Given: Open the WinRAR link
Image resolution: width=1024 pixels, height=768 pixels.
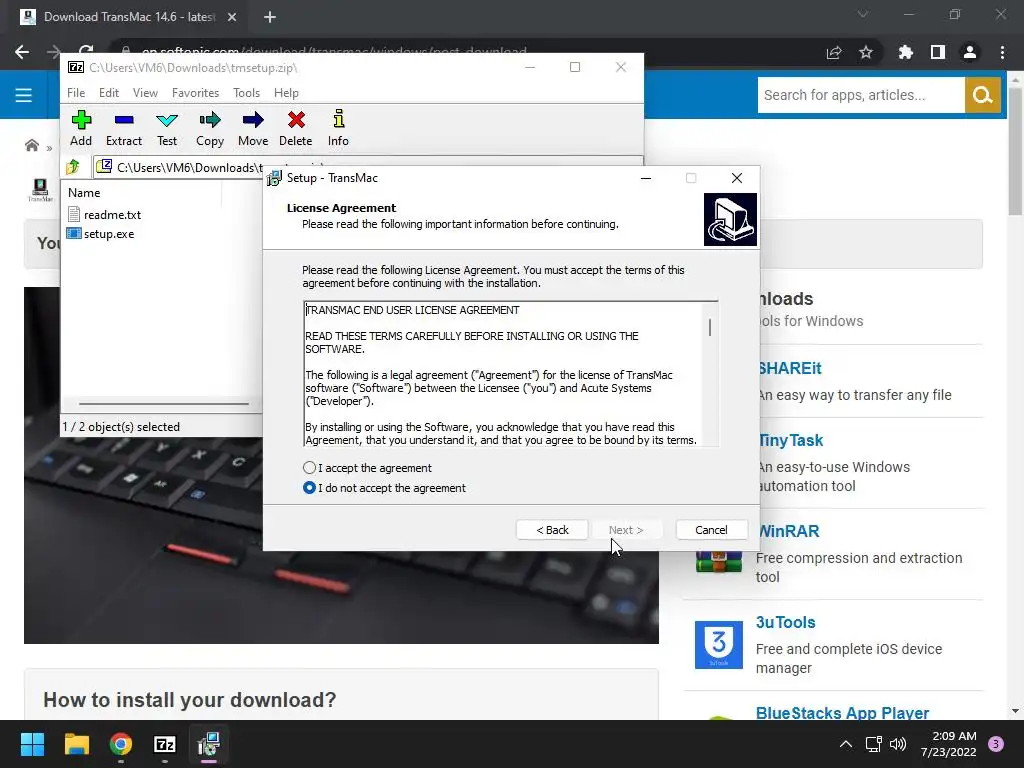Looking at the screenshot, I should (x=788, y=531).
